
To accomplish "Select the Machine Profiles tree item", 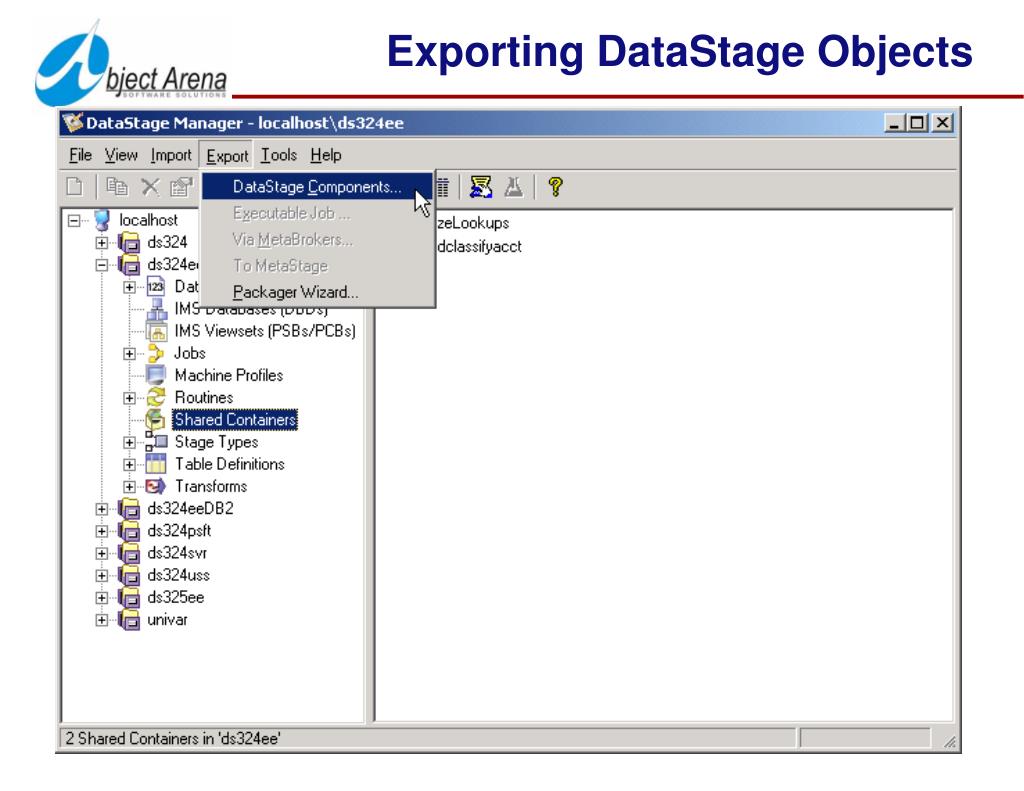I will [229, 375].
